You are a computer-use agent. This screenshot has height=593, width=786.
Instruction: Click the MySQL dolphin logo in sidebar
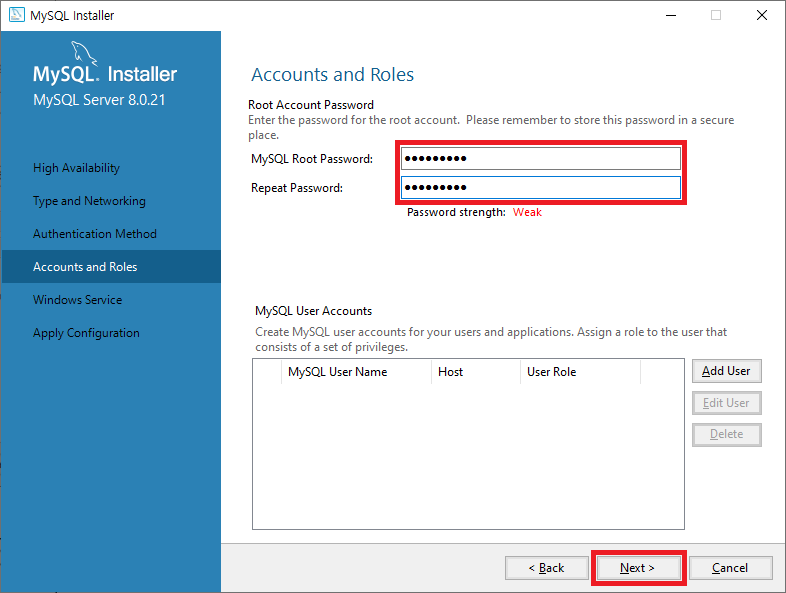[x=83, y=53]
